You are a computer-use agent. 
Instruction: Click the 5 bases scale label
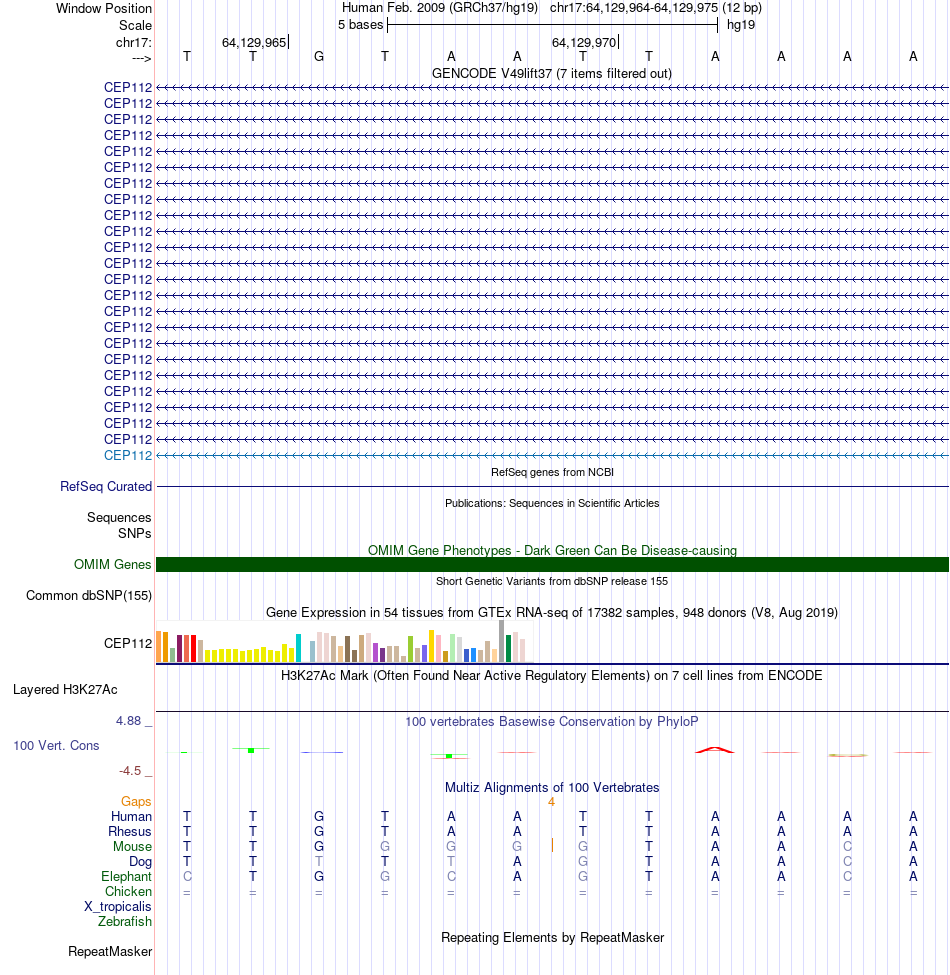click(x=360, y=25)
